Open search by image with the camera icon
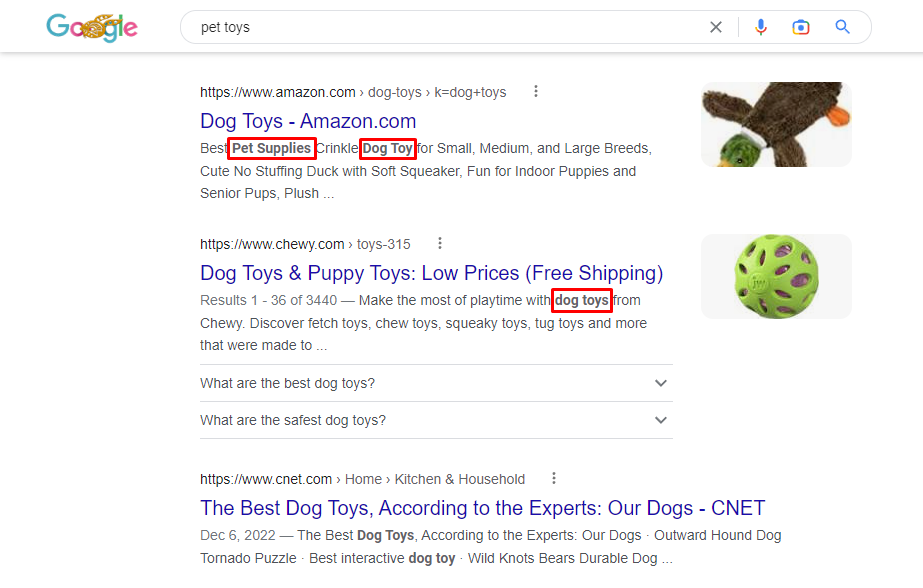This screenshot has height=588, width=923. (801, 27)
